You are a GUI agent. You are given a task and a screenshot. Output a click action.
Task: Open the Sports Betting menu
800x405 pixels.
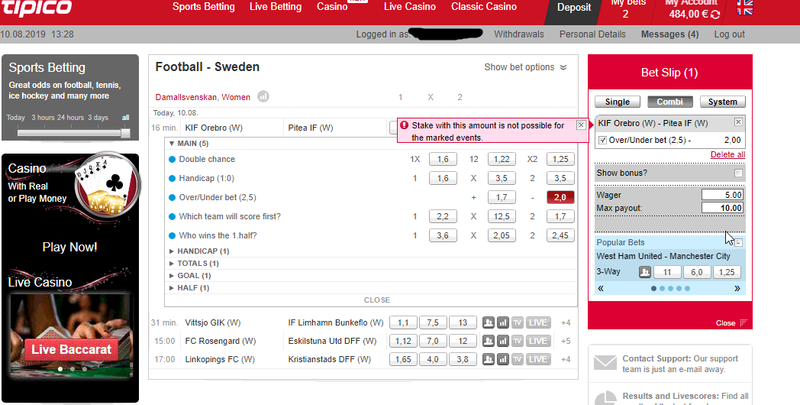[x=204, y=7]
